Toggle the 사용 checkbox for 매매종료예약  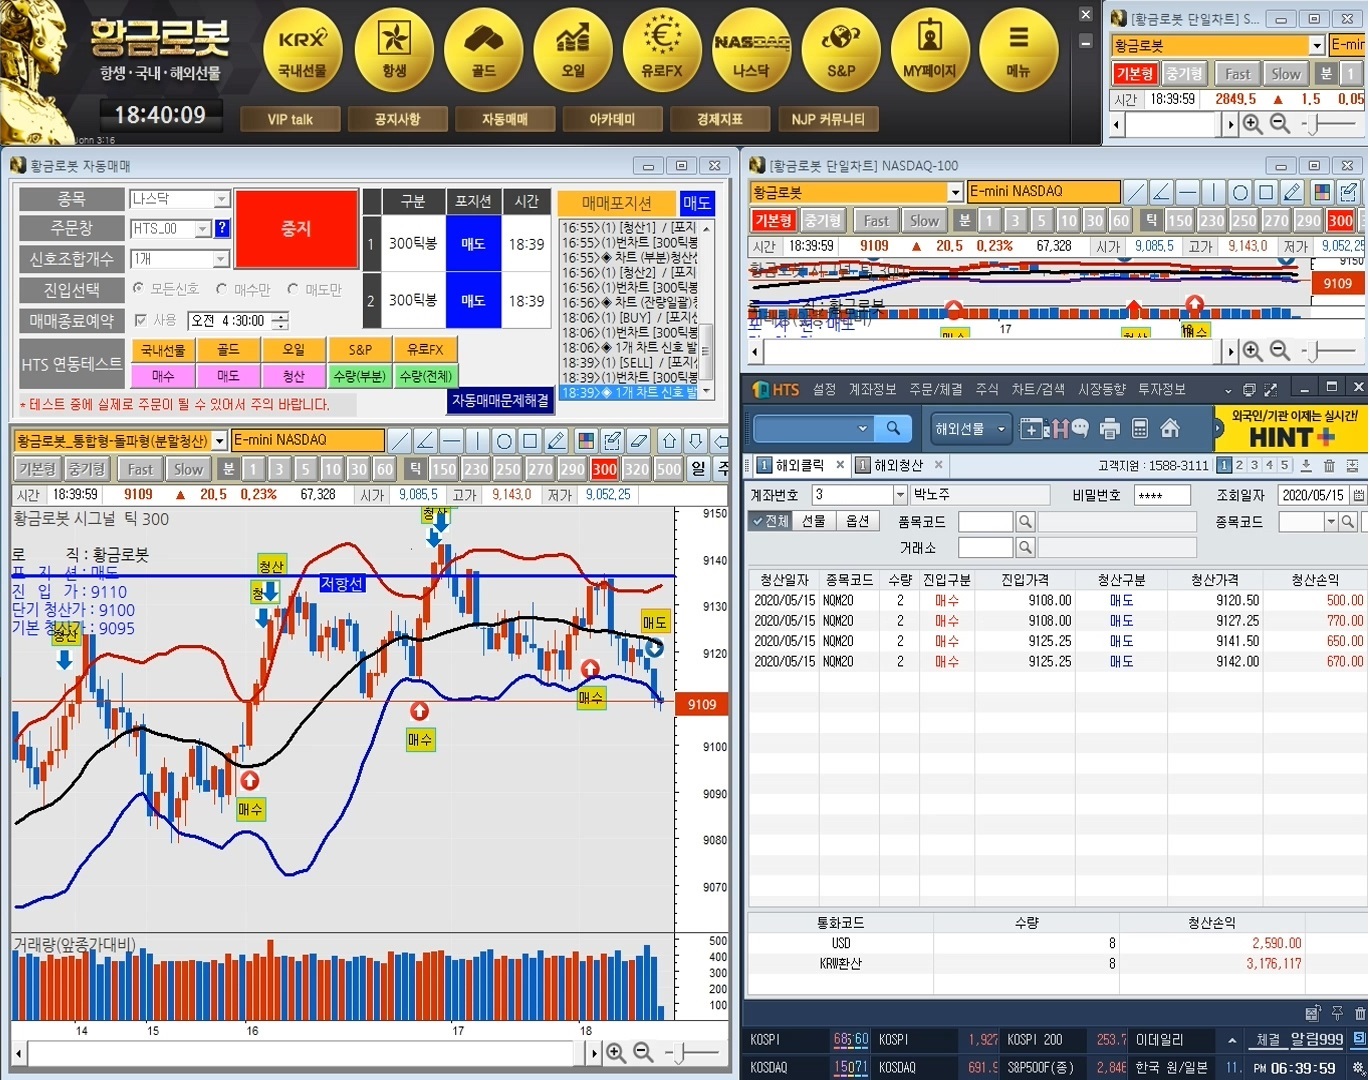point(141,320)
